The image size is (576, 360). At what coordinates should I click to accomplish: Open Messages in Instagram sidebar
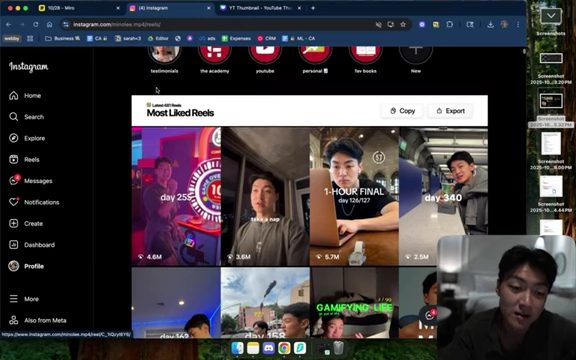coord(30,181)
